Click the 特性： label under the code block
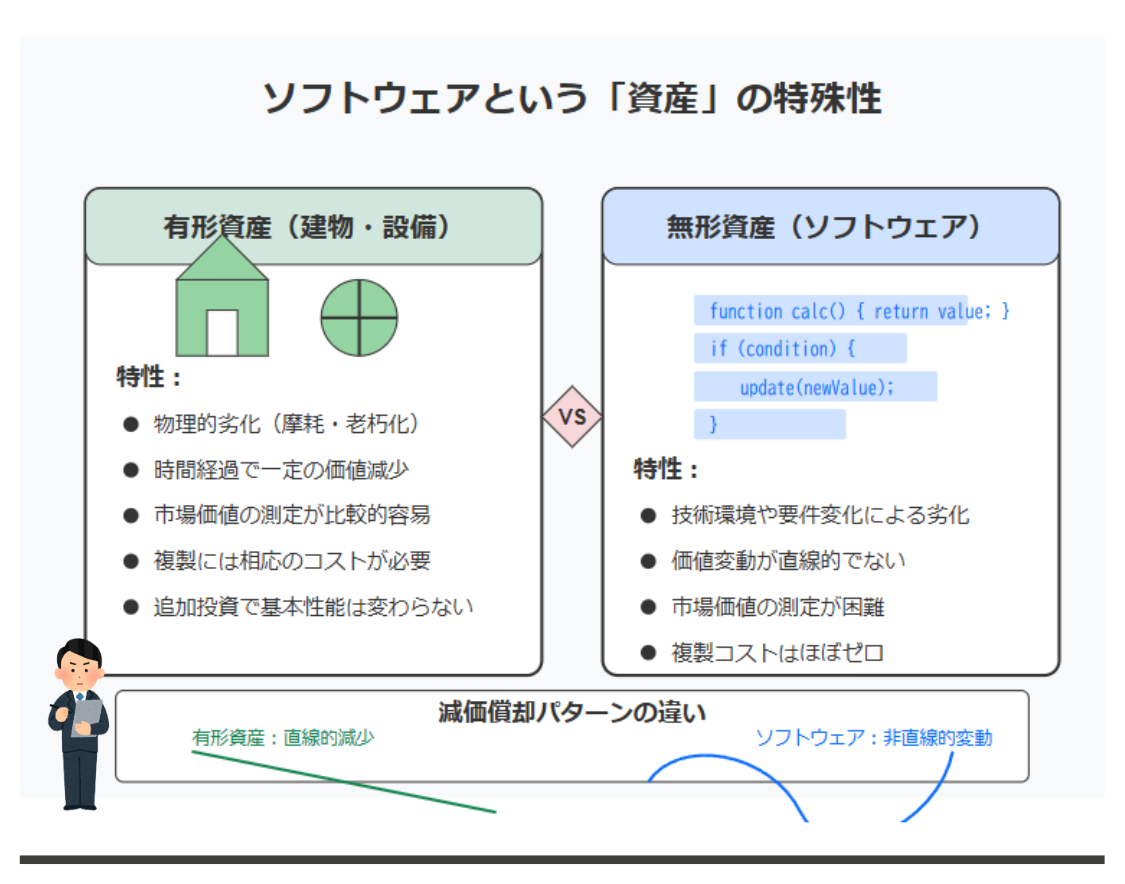The width and height of the screenshot is (1125, 884). click(x=666, y=469)
